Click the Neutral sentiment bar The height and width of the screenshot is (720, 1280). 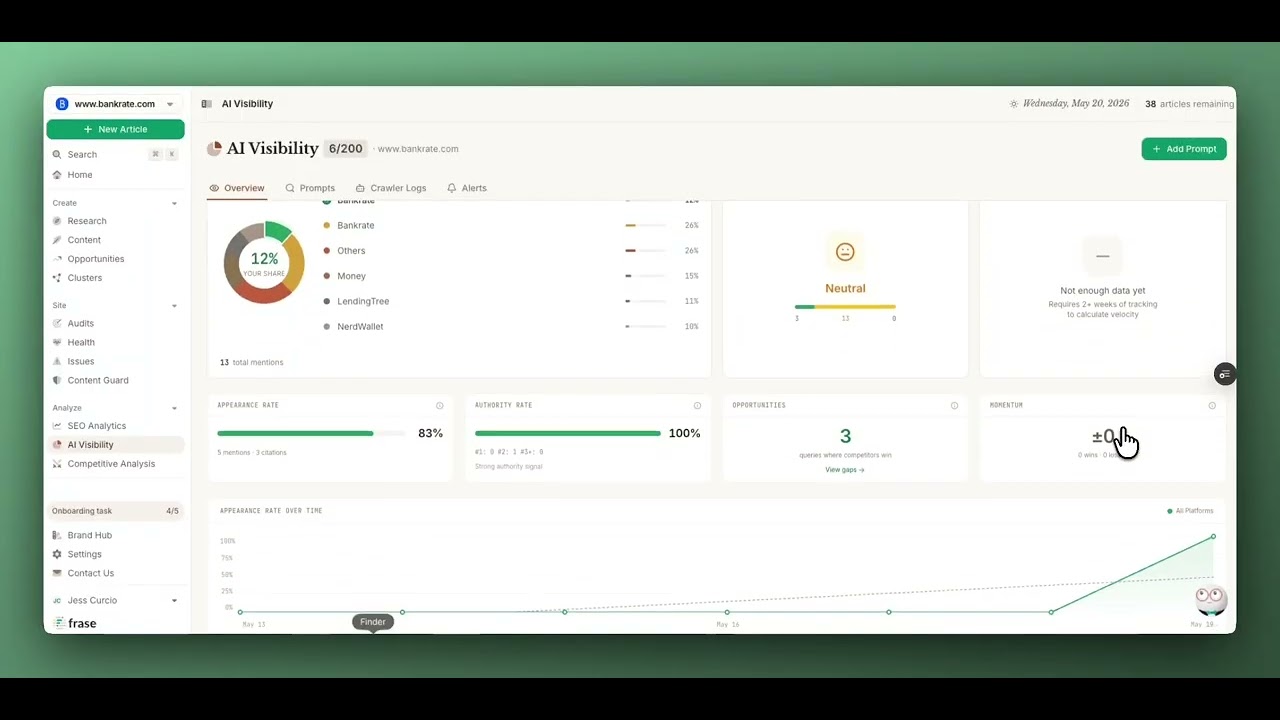[845, 307]
